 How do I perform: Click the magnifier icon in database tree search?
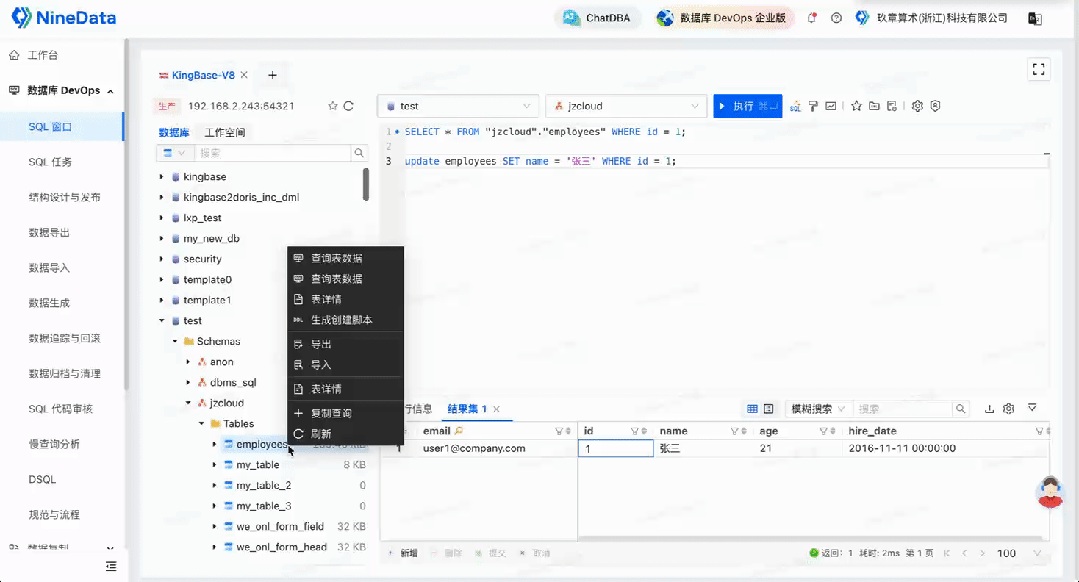tap(359, 153)
